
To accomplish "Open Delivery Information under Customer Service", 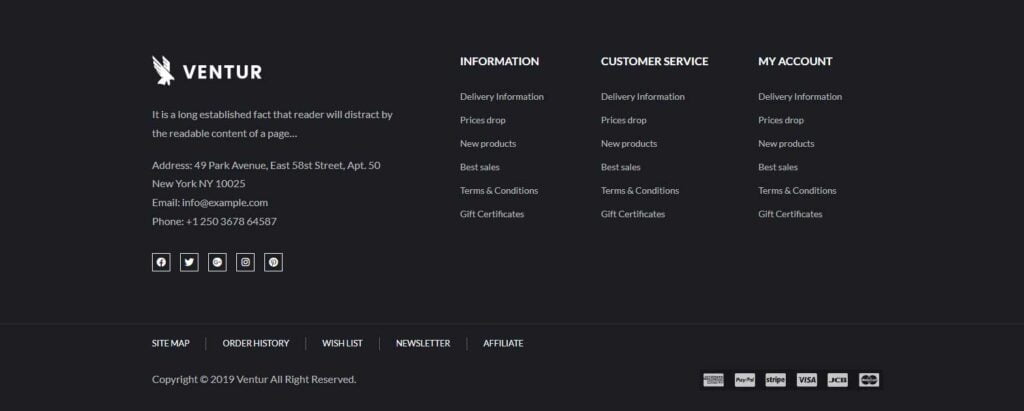I will click(x=643, y=97).
